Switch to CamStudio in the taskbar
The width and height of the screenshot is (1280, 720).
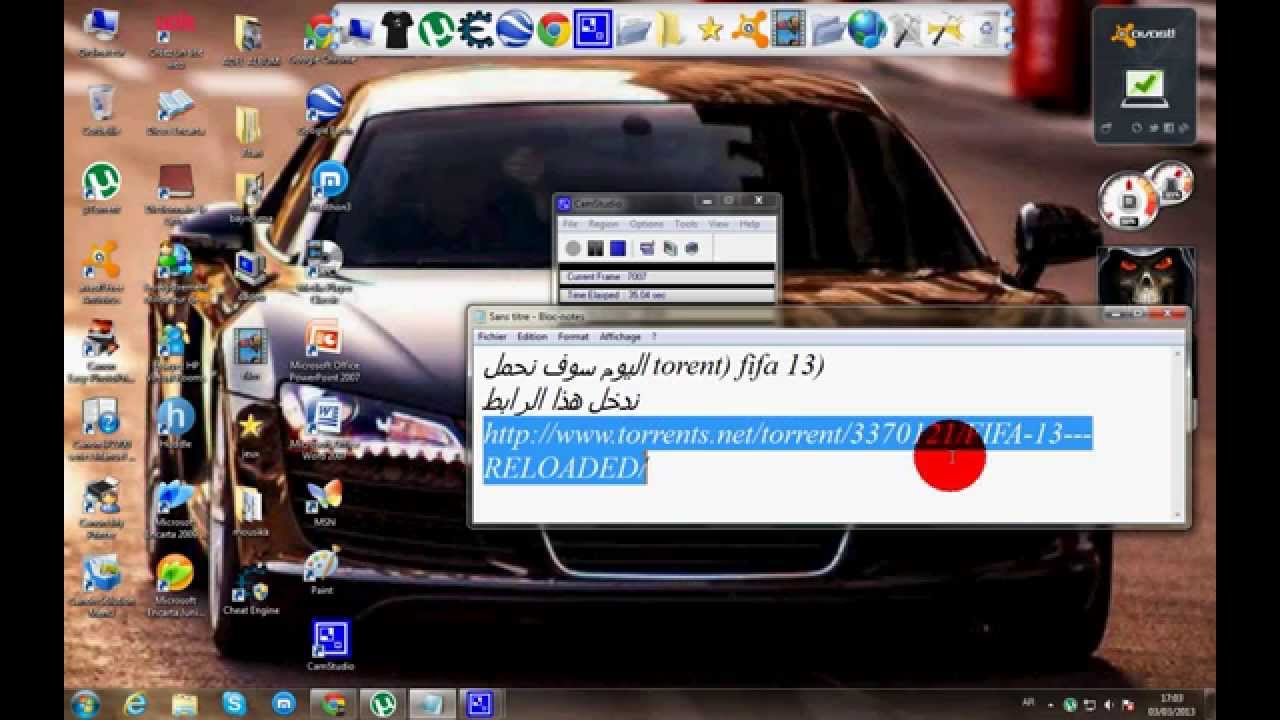pyautogui.click(x=481, y=704)
